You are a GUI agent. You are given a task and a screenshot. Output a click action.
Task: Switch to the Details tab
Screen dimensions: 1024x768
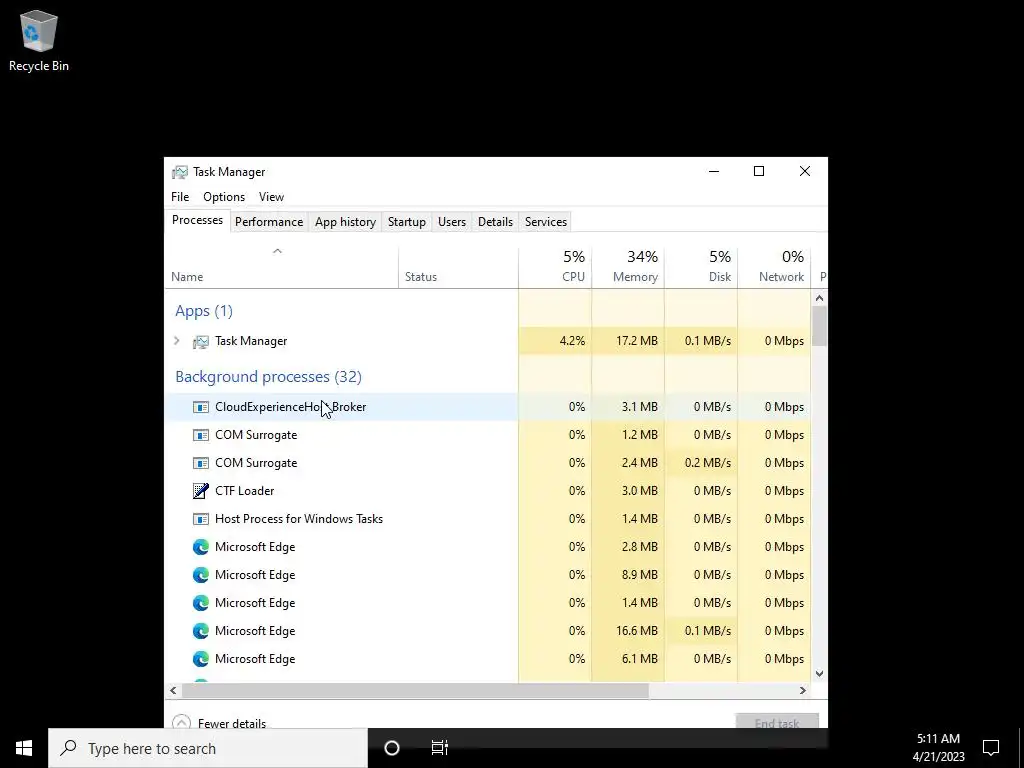496,222
